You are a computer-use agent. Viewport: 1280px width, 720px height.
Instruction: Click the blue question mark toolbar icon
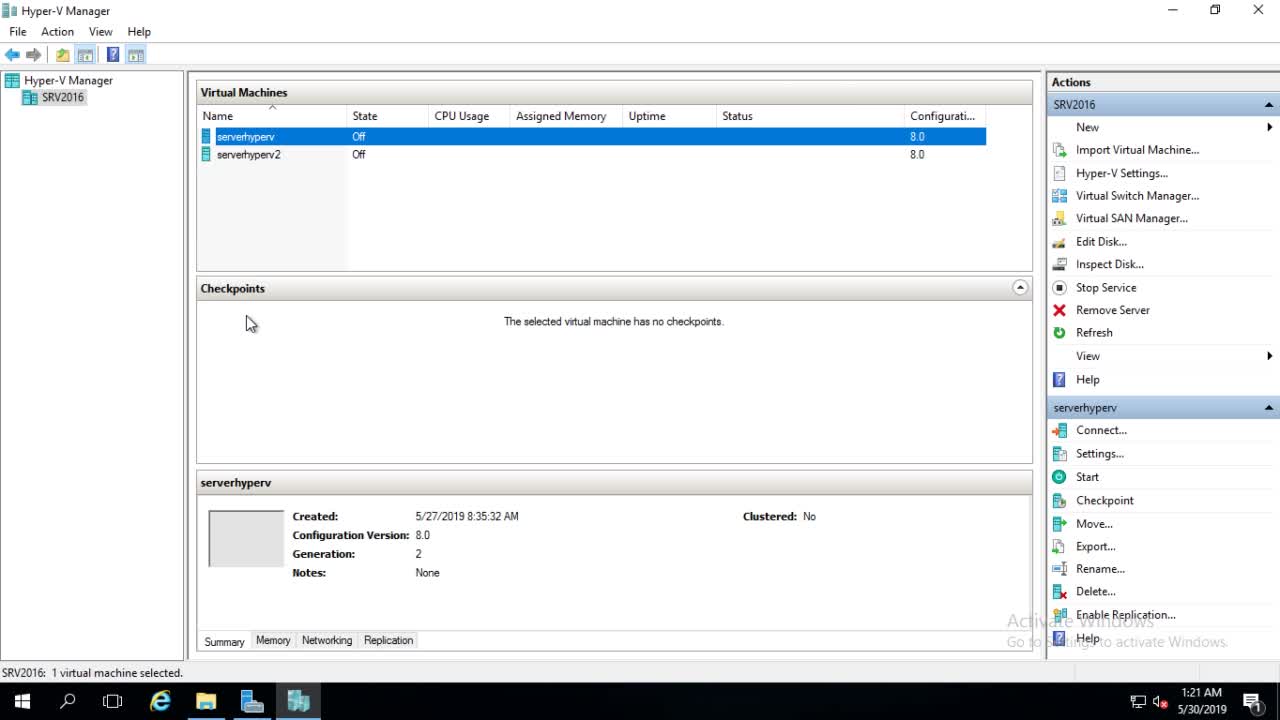113,55
